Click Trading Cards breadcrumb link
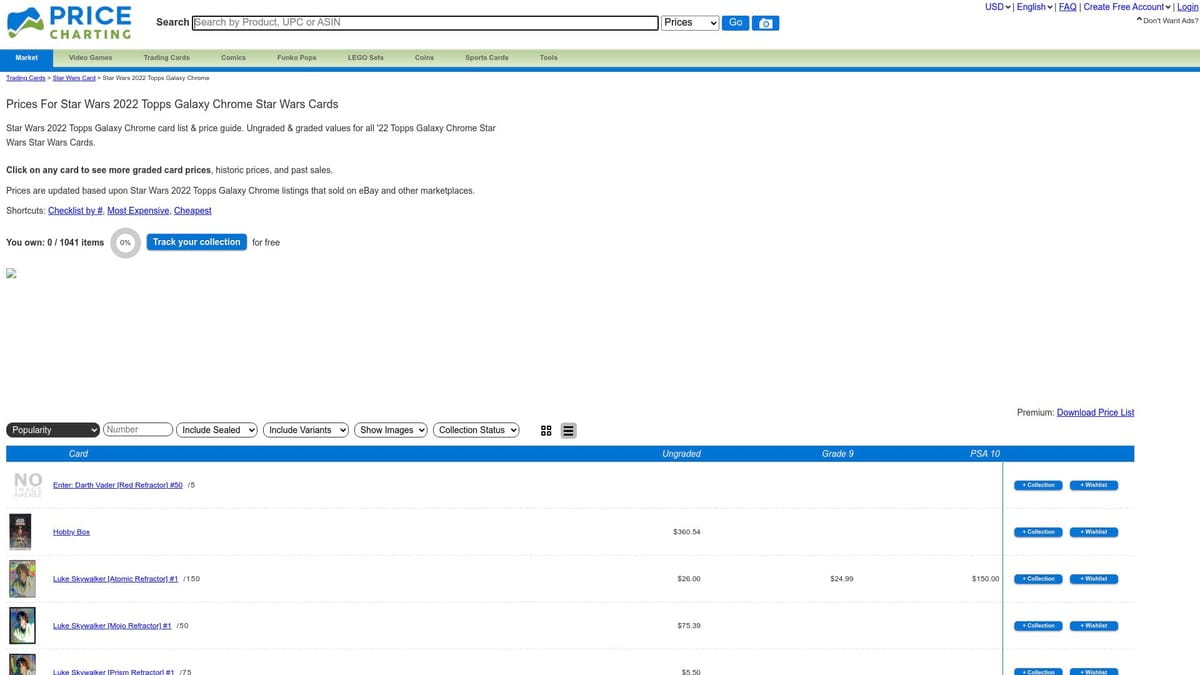Image resolution: width=1200 pixels, height=675 pixels. click(26, 78)
